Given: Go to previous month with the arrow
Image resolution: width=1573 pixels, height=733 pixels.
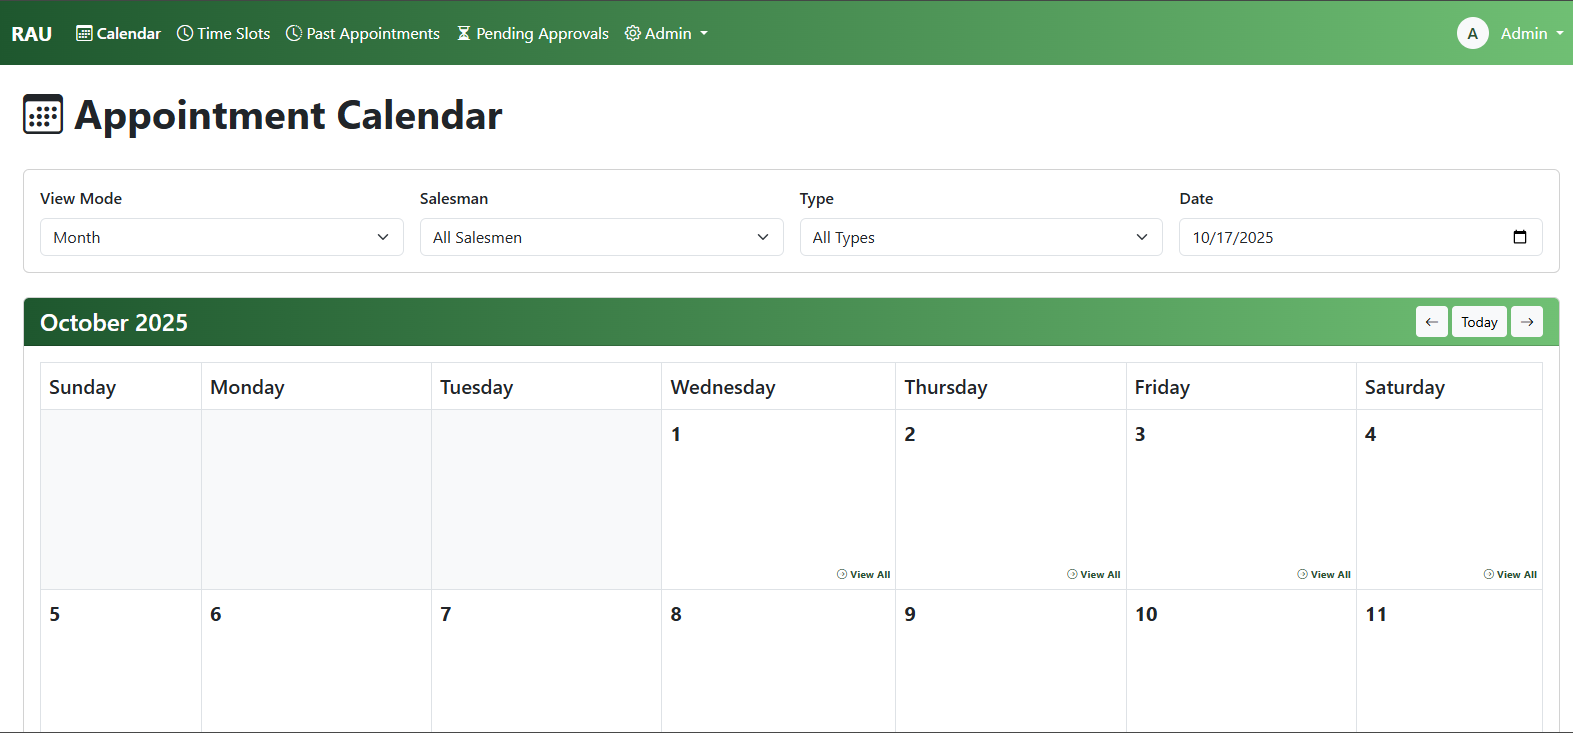Looking at the screenshot, I should point(1431,321).
